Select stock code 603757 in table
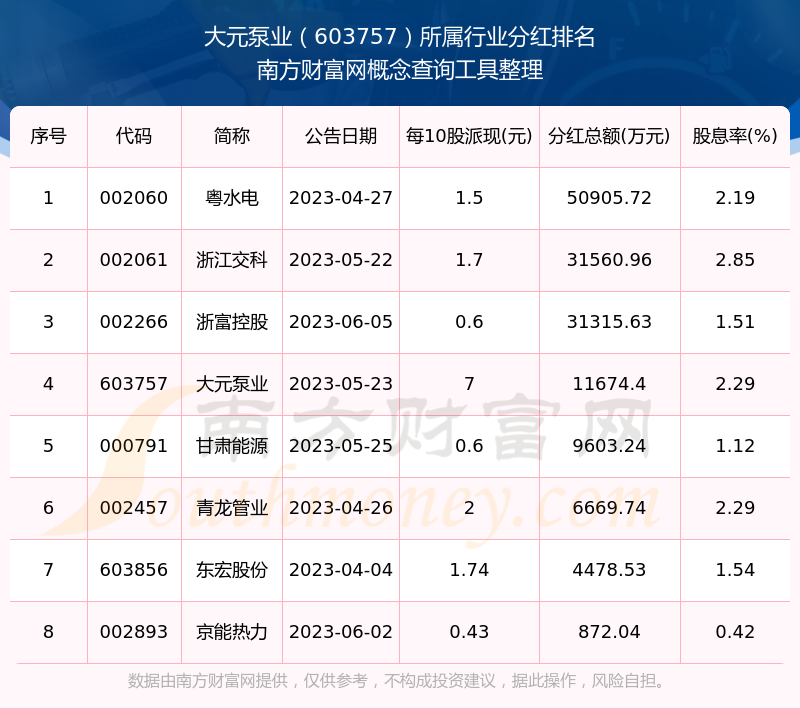Image resolution: width=800 pixels, height=708 pixels. (x=134, y=384)
